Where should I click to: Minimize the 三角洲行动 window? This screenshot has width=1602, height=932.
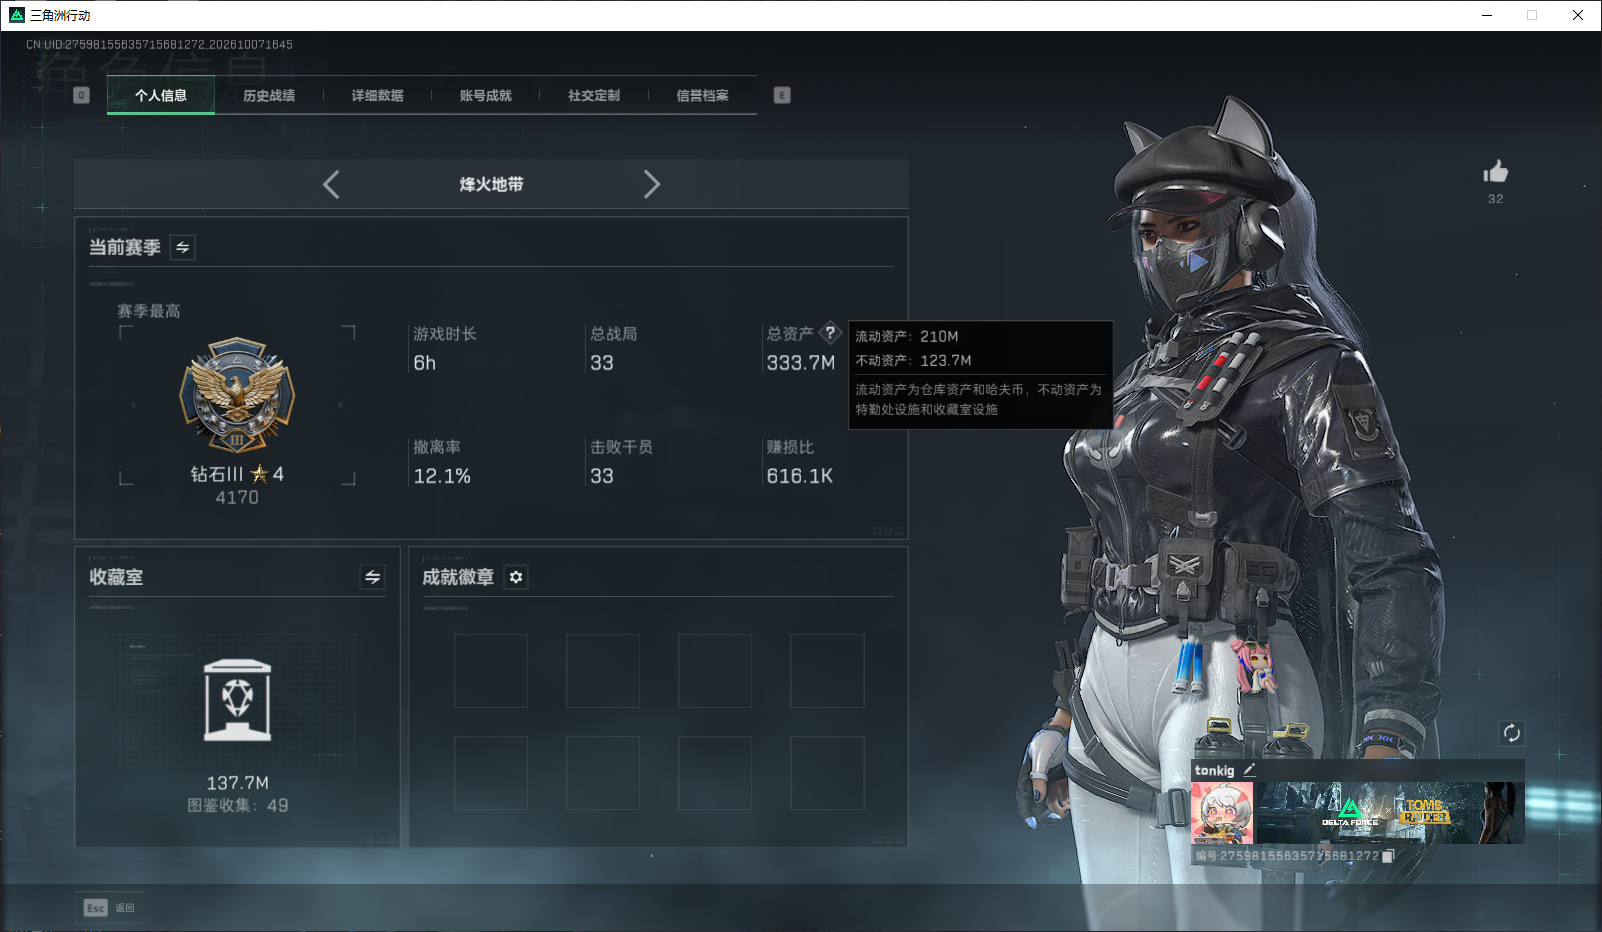[1487, 15]
